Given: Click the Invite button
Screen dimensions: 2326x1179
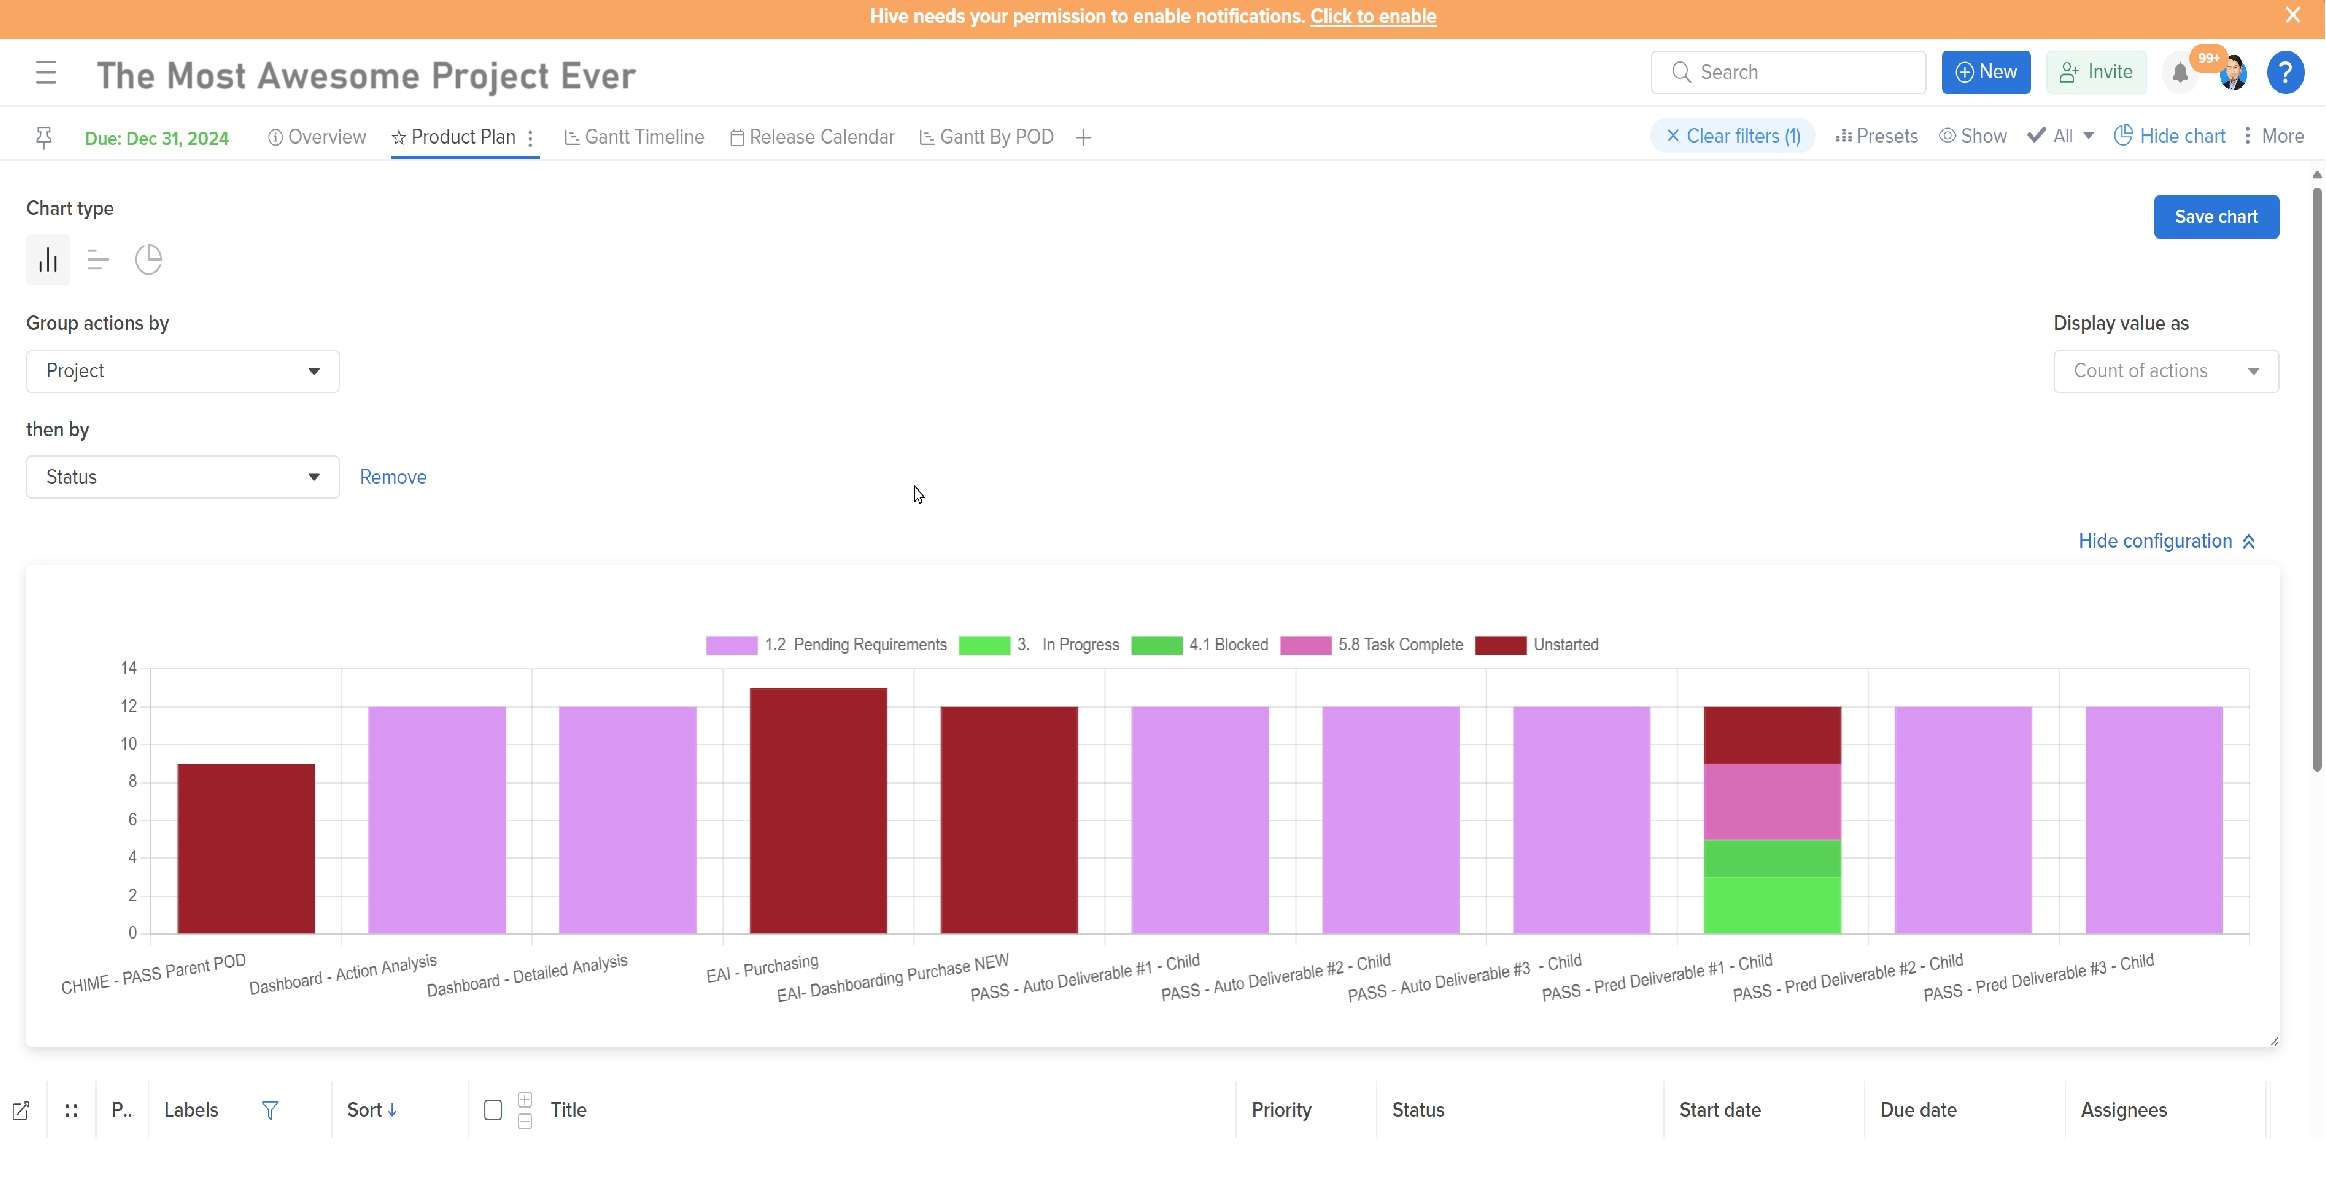Looking at the screenshot, I should pos(2096,72).
